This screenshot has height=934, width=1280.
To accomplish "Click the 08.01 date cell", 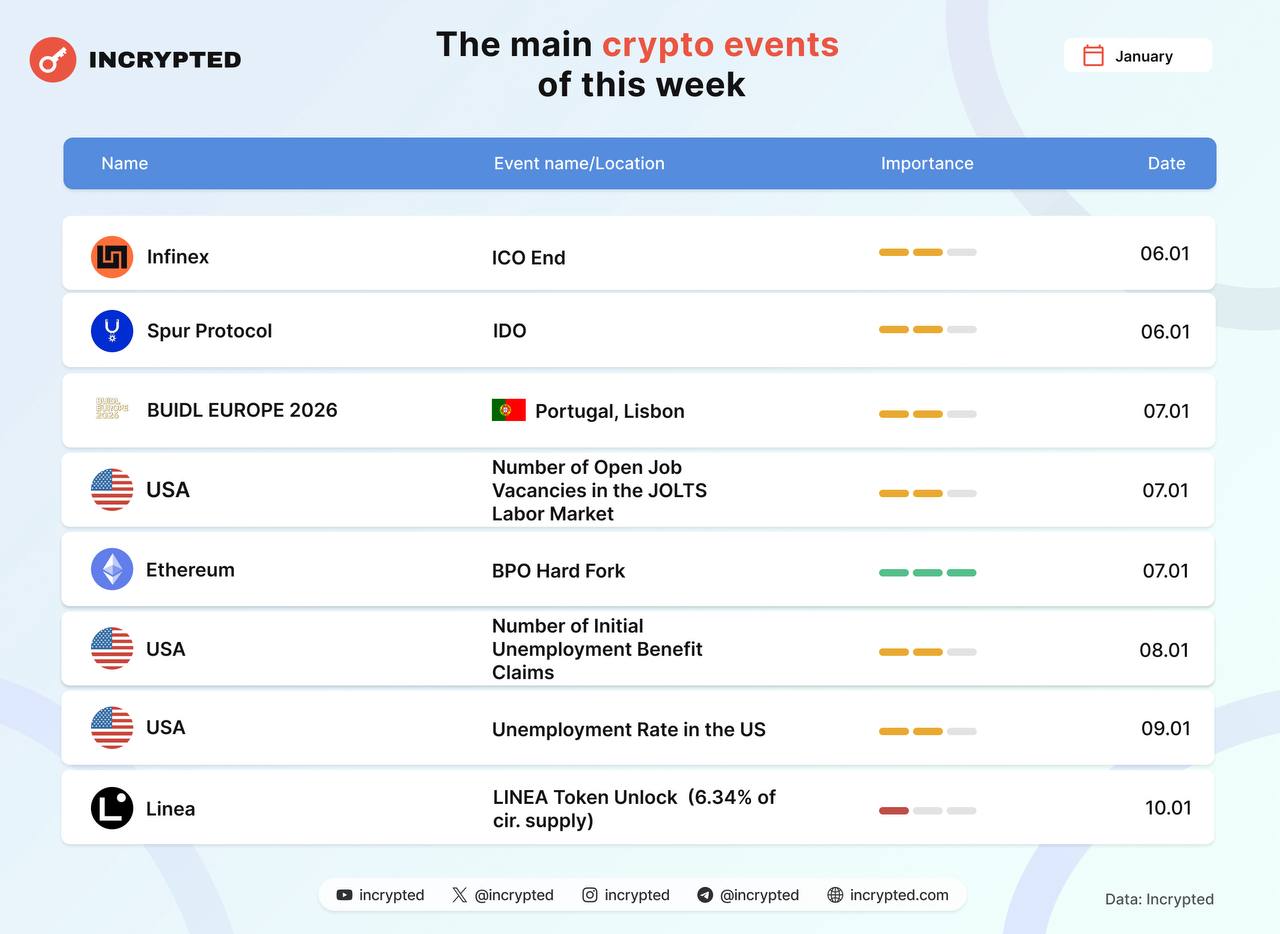I will tap(1164, 650).
